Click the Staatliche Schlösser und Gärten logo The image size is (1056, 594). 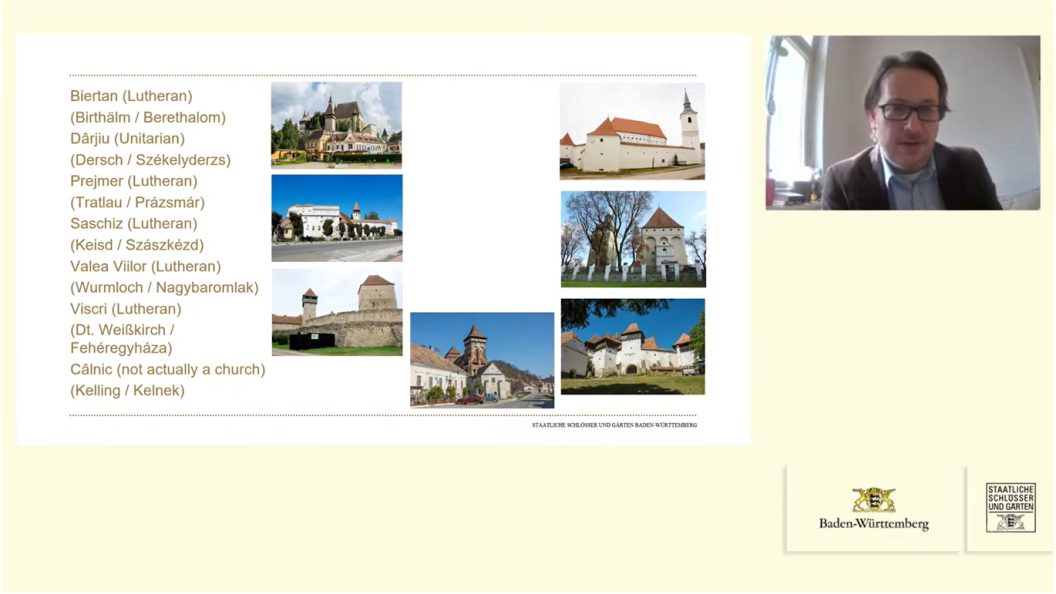pos(1010,508)
